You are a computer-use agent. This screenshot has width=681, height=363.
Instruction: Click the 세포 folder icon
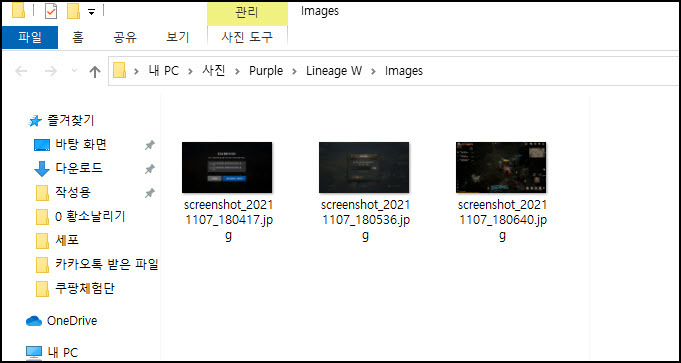42,241
